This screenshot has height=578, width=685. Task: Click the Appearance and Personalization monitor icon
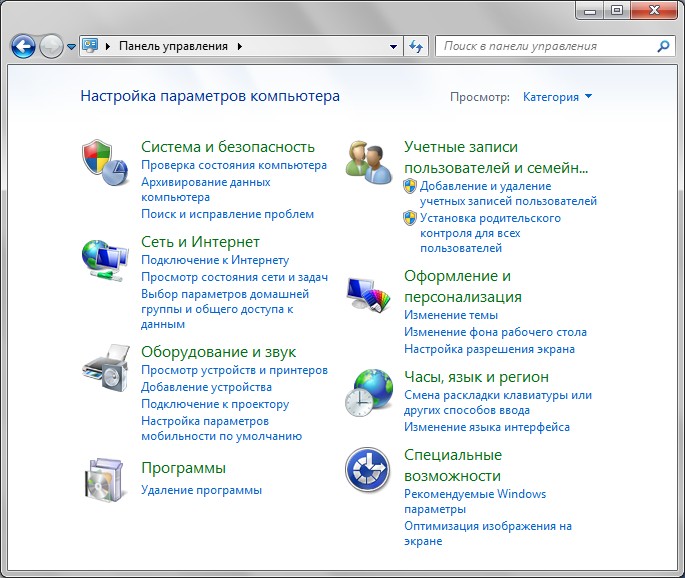[x=369, y=295]
